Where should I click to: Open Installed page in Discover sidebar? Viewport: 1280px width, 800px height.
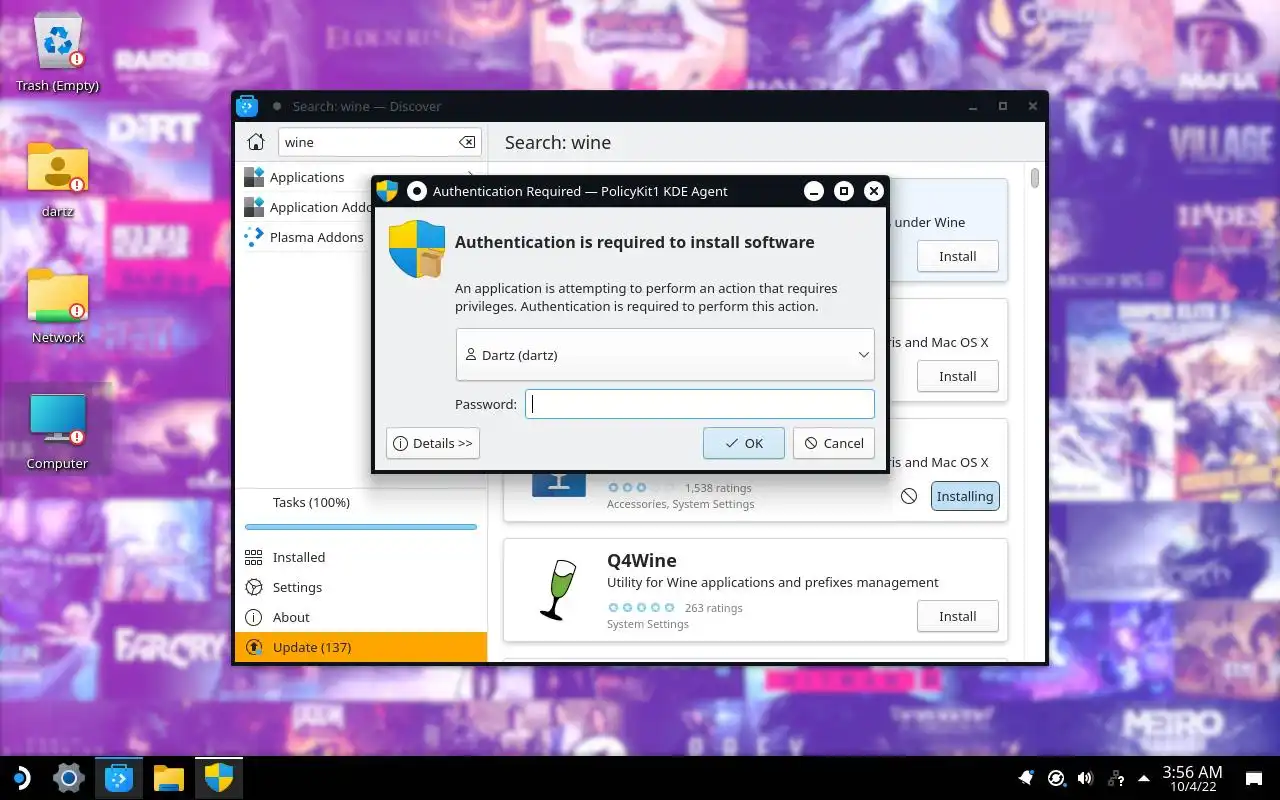click(360, 557)
